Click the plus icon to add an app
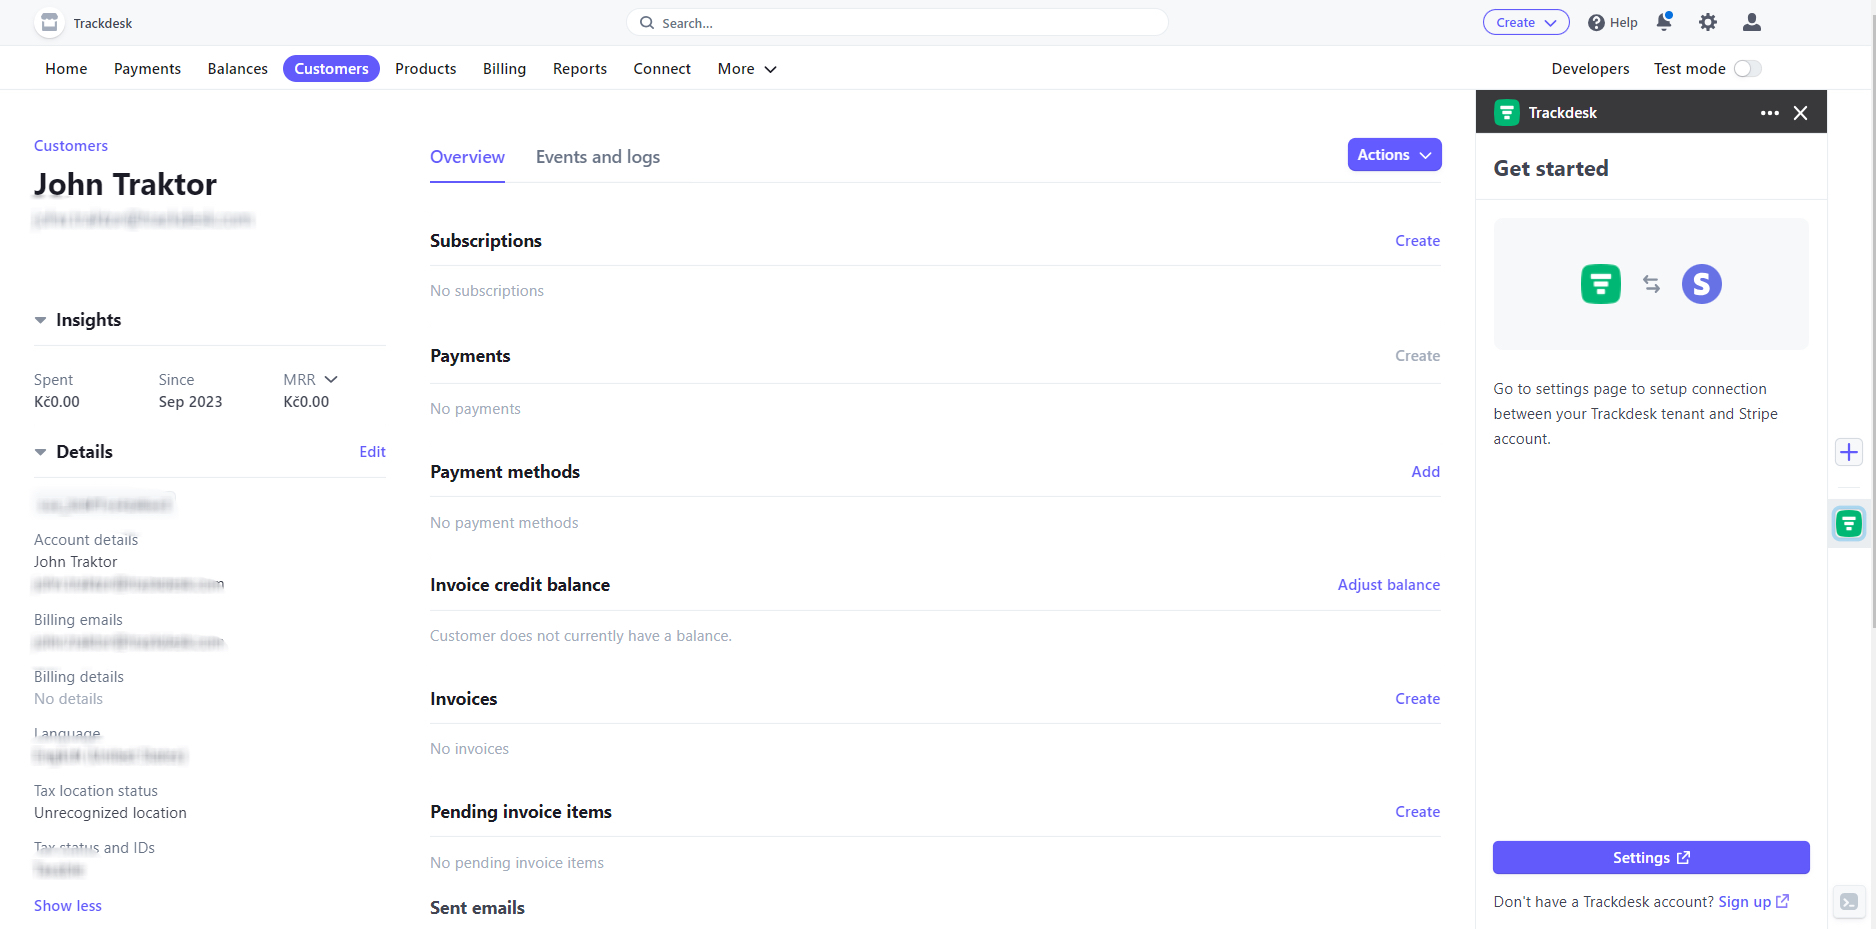This screenshot has width=1876, height=929. click(x=1848, y=452)
